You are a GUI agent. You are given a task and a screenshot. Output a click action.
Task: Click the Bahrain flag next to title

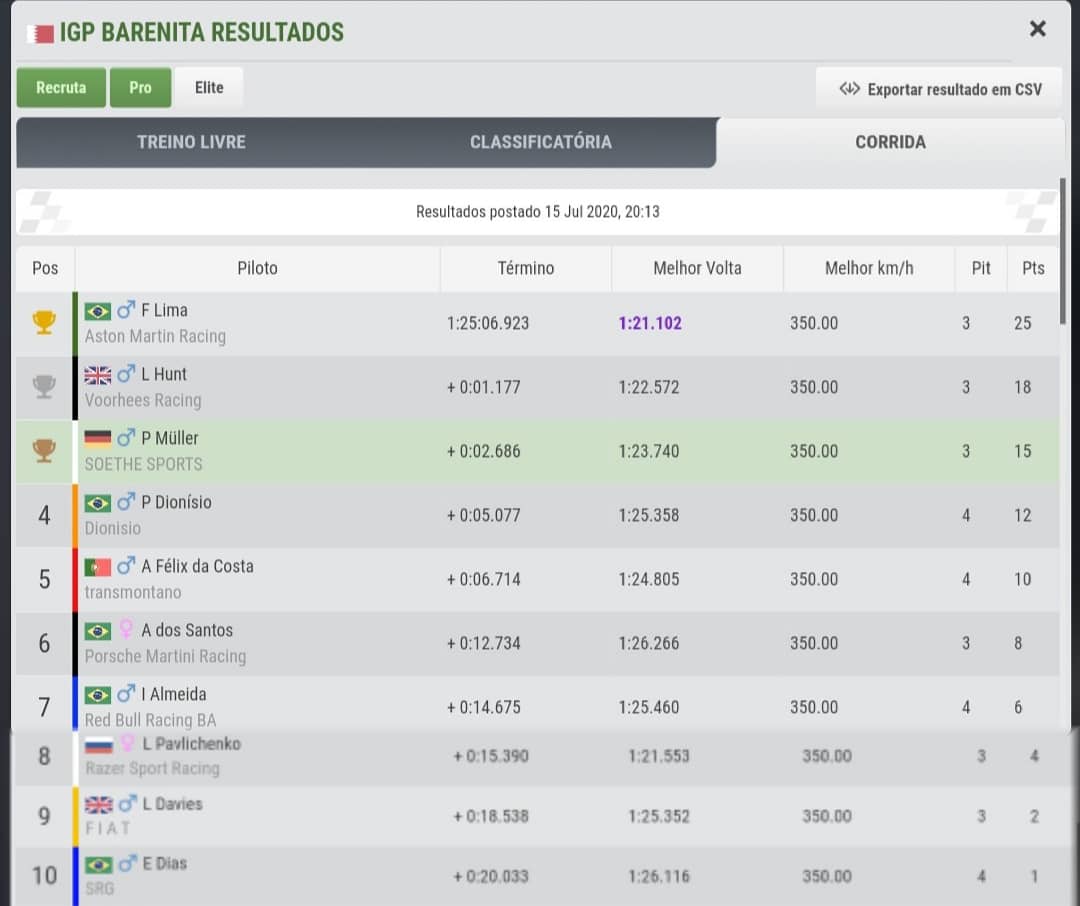40,33
